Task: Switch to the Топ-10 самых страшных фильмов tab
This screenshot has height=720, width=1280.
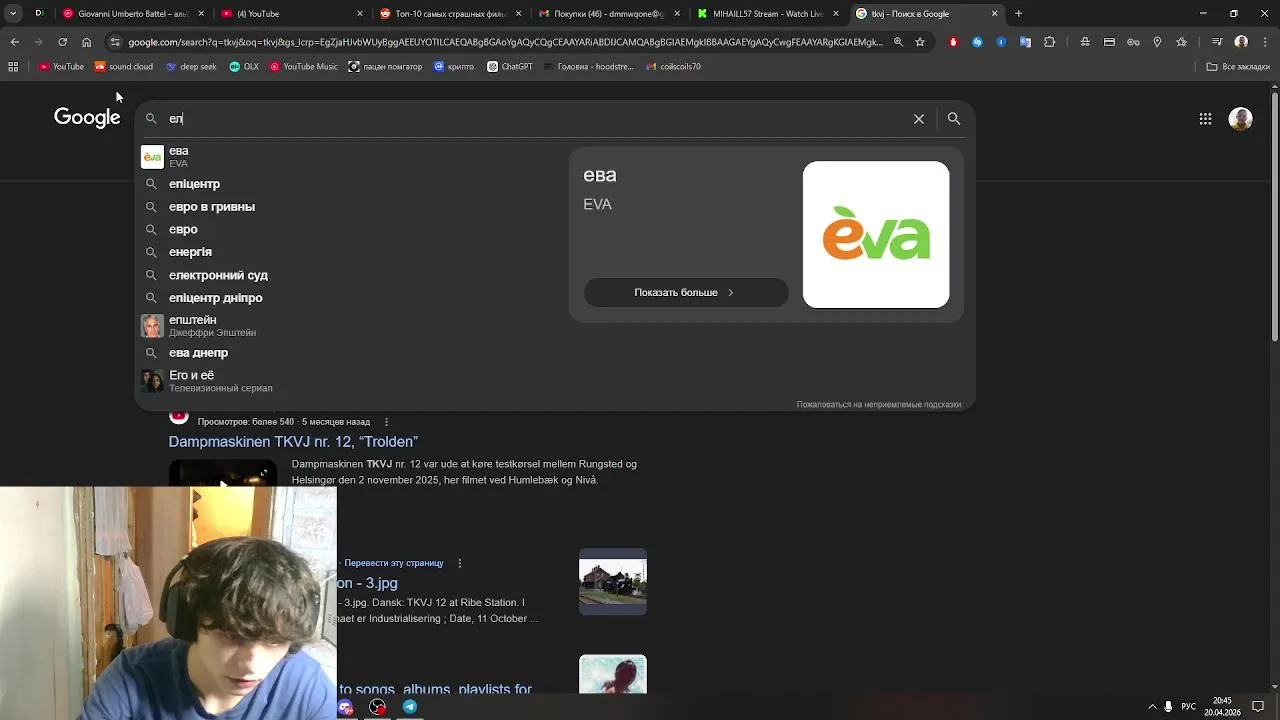Action: tap(450, 14)
